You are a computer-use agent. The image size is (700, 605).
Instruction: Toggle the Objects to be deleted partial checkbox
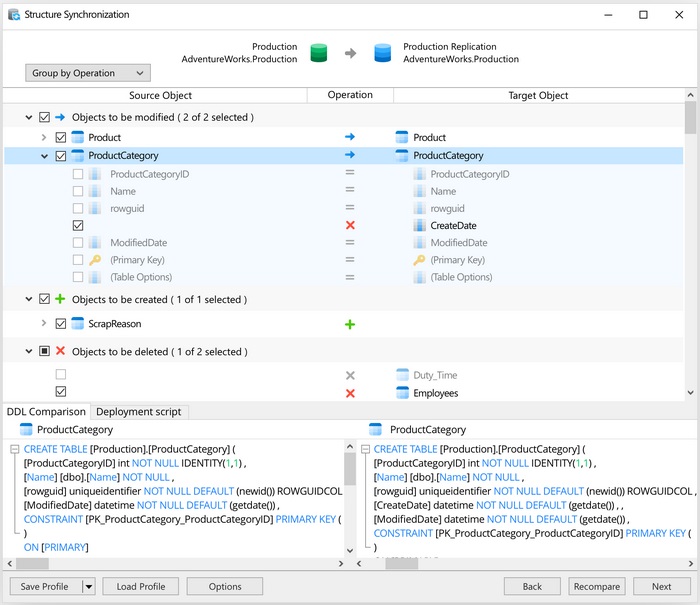pyautogui.click(x=44, y=351)
